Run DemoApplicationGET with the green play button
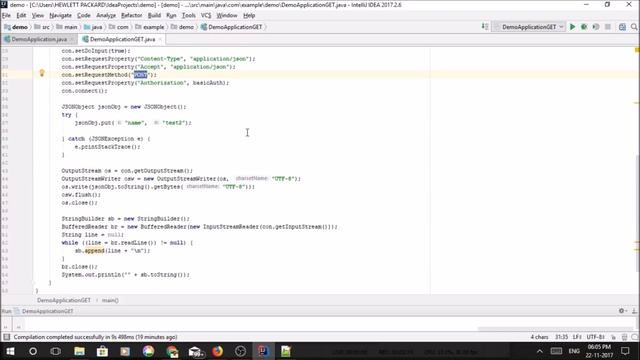This screenshot has height=360, width=640. (x=572, y=27)
